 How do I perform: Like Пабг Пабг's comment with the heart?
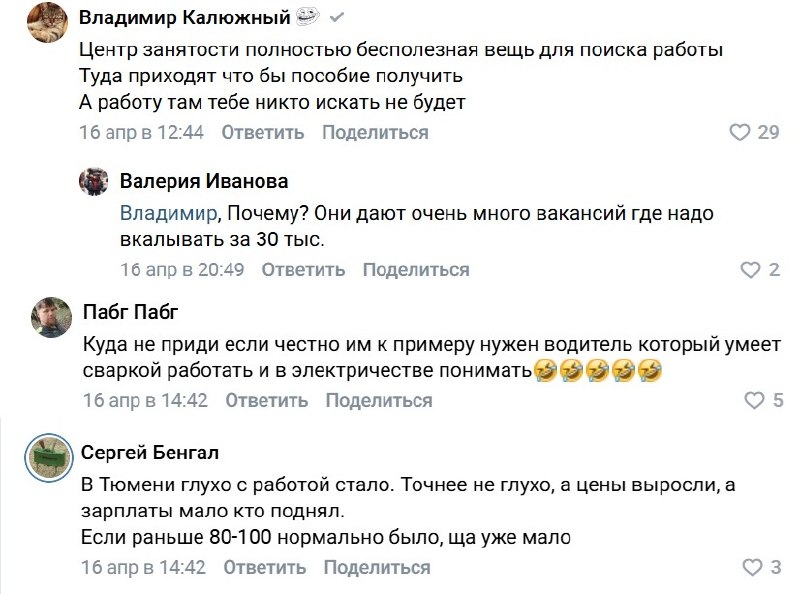pos(755,401)
